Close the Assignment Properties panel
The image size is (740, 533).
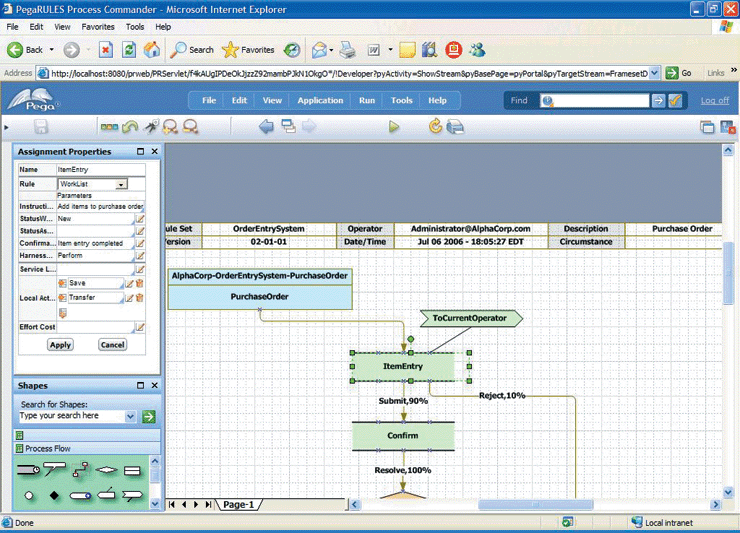click(154, 151)
